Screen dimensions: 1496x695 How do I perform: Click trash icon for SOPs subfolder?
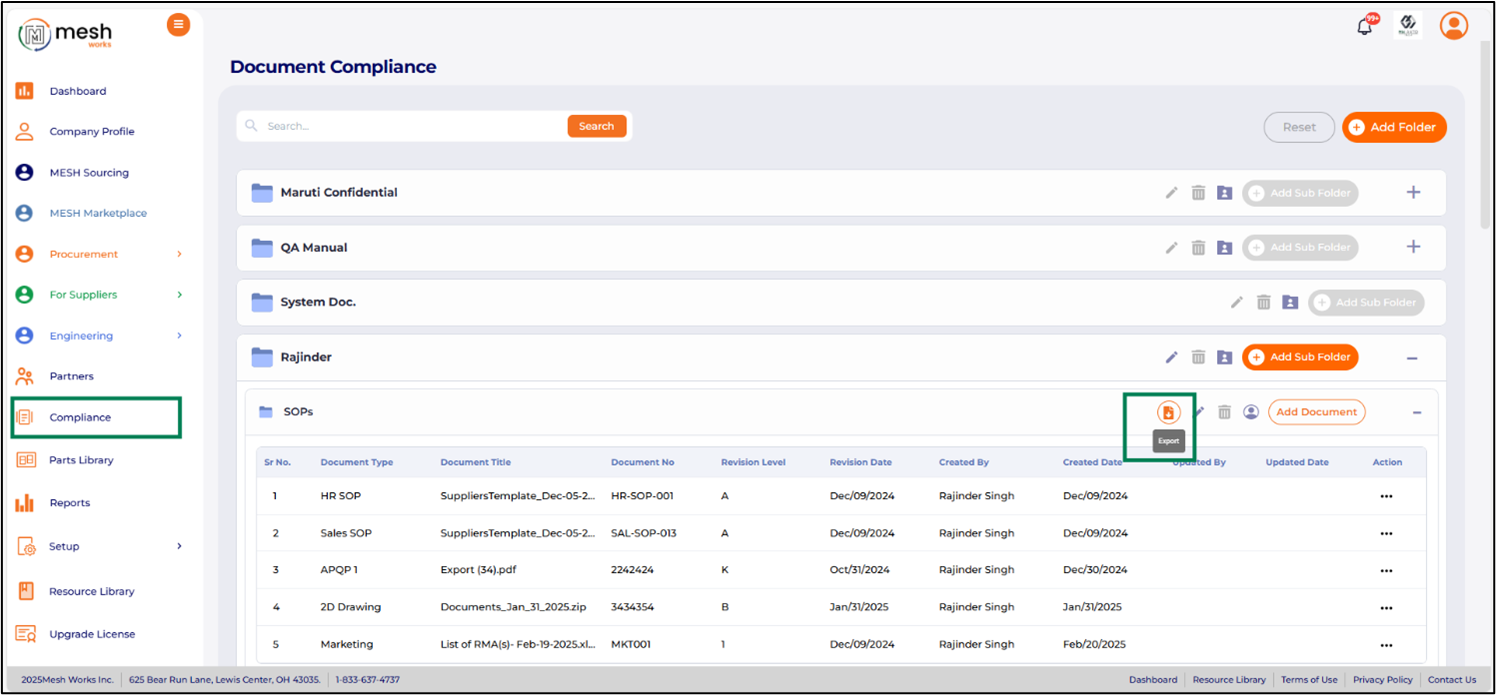pos(1224,412)
